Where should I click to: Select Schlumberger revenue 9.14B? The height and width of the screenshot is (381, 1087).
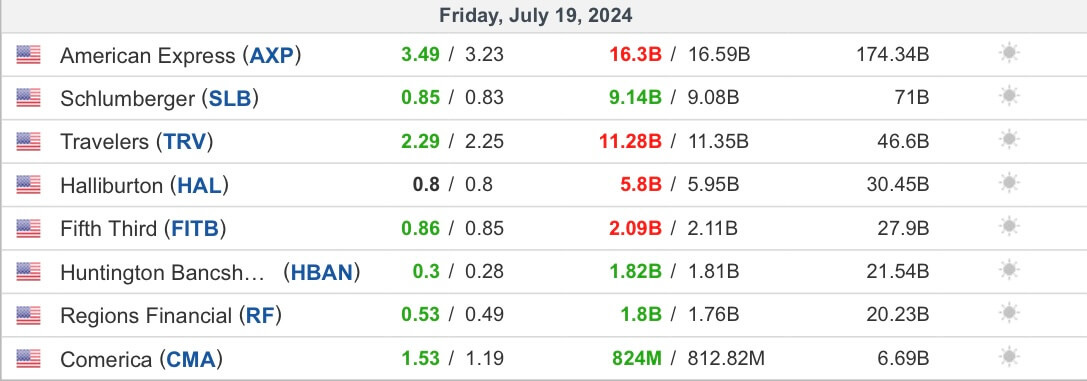636,98
